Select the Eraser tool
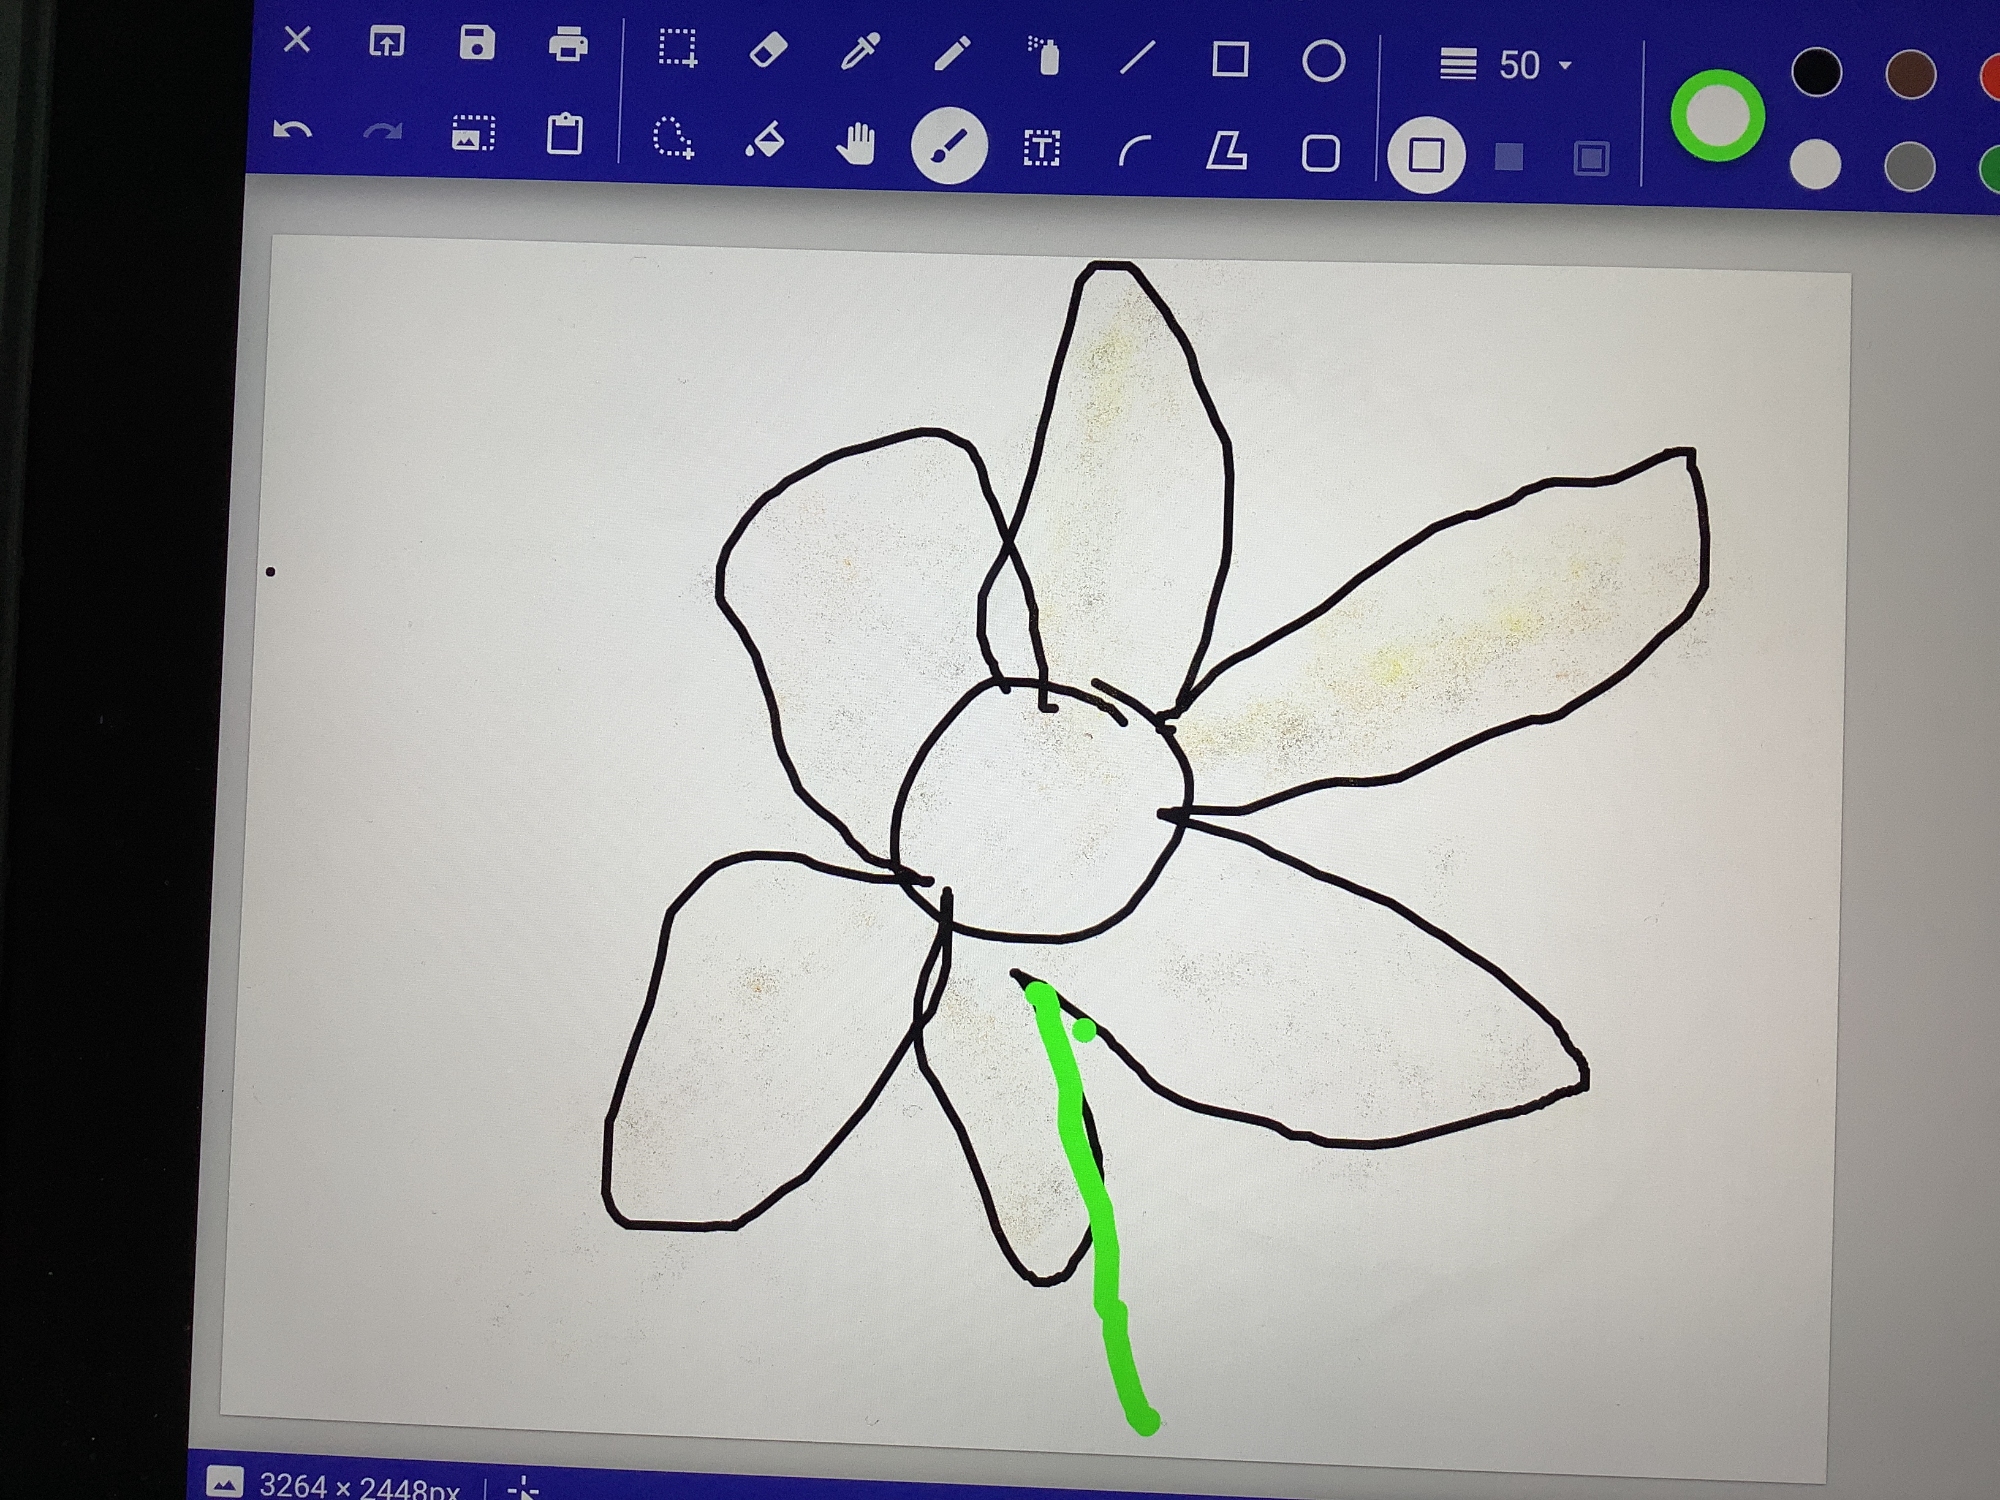 [x=768, y=50]
